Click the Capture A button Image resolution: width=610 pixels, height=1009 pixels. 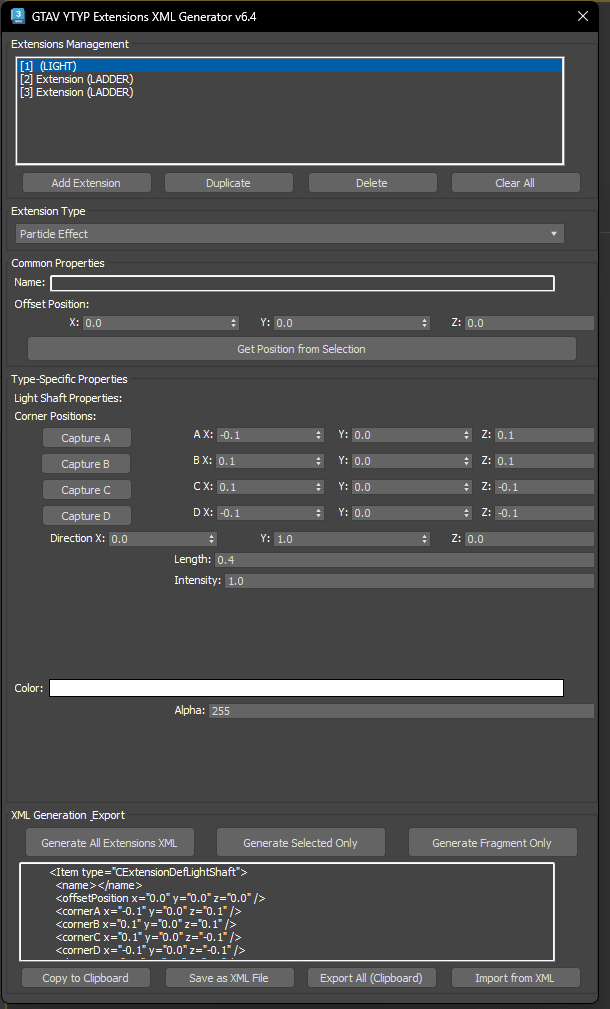86,438
